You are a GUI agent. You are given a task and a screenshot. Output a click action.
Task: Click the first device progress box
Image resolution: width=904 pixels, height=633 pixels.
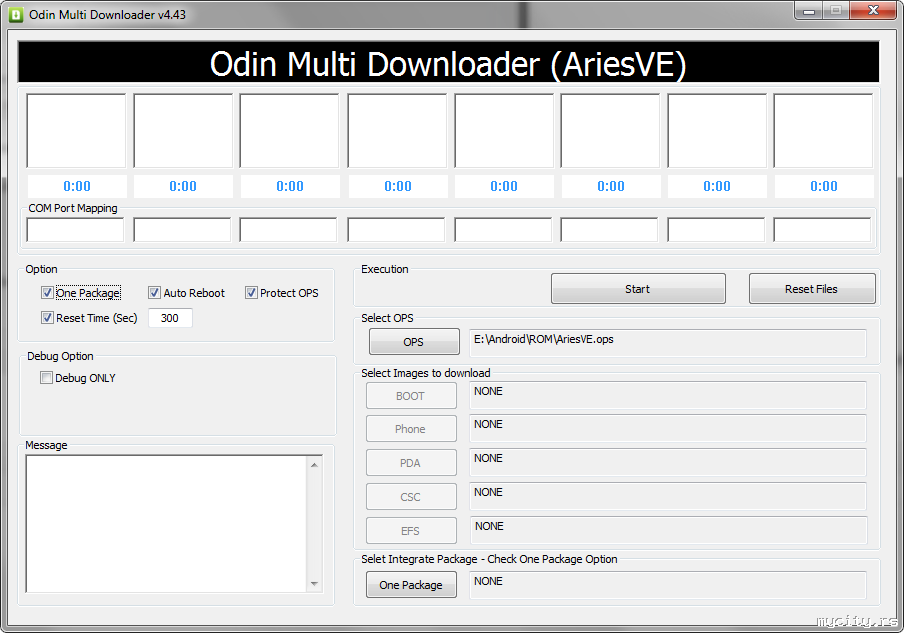pyautogui.click(x=76, y=131)
